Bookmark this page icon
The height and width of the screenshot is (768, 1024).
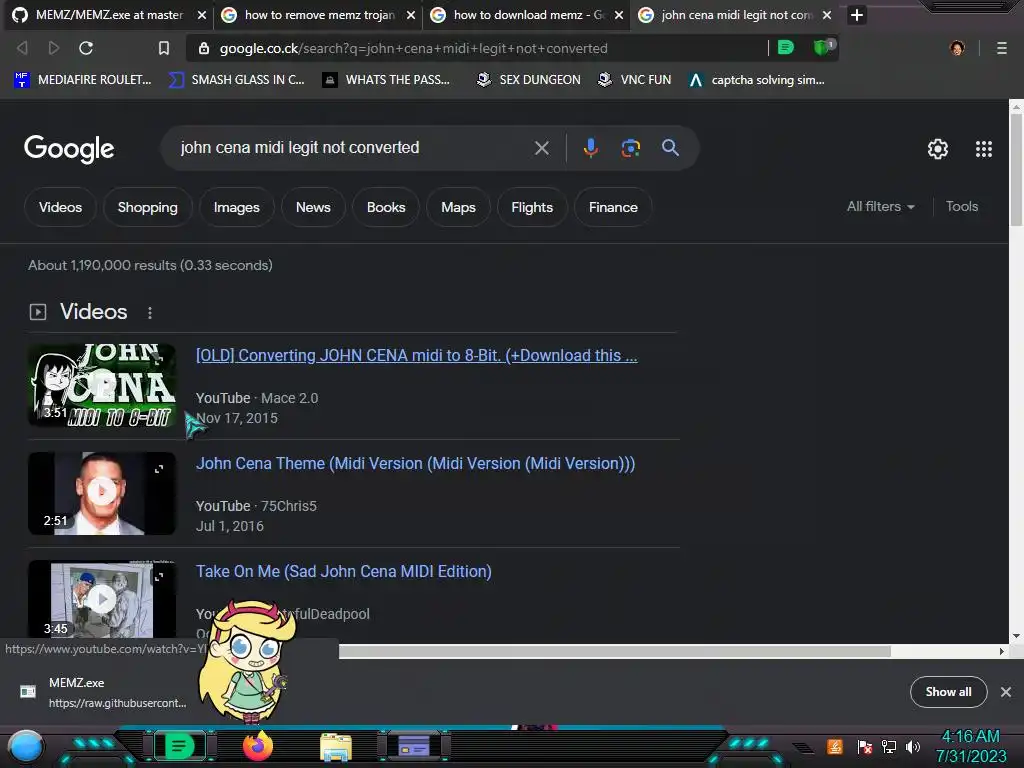coord(164,48)
